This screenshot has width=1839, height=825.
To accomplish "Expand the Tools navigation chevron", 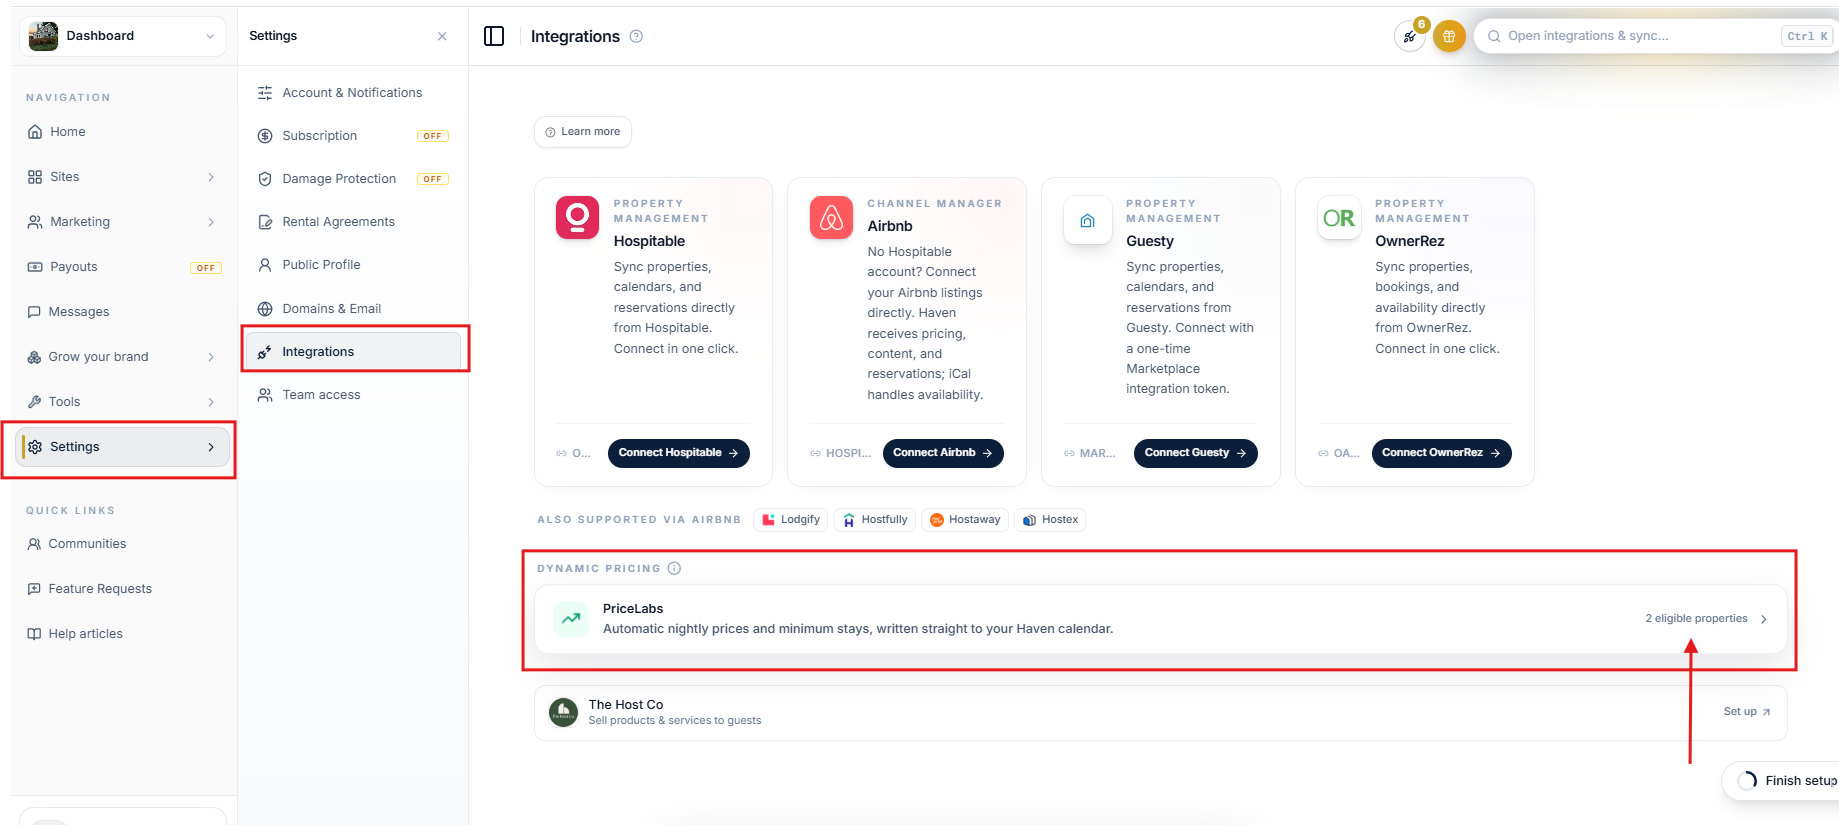I will 211,402.
